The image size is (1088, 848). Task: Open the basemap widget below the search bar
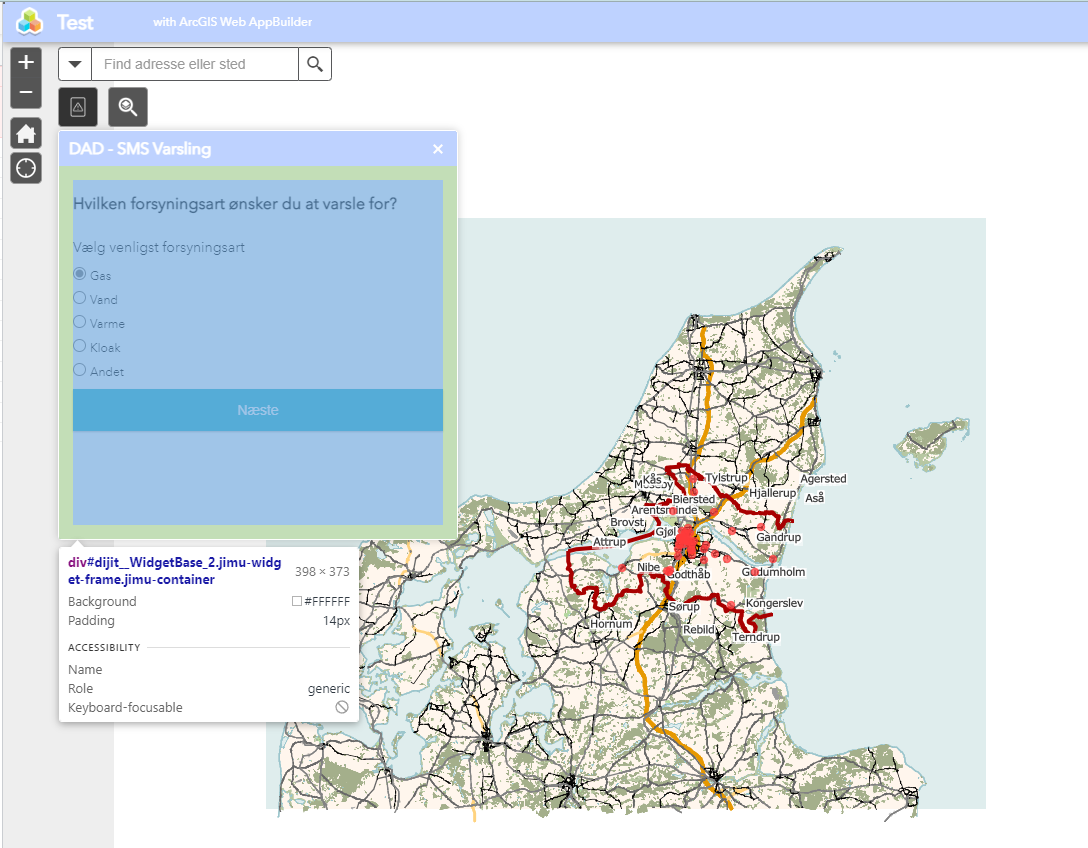point(78,106)
